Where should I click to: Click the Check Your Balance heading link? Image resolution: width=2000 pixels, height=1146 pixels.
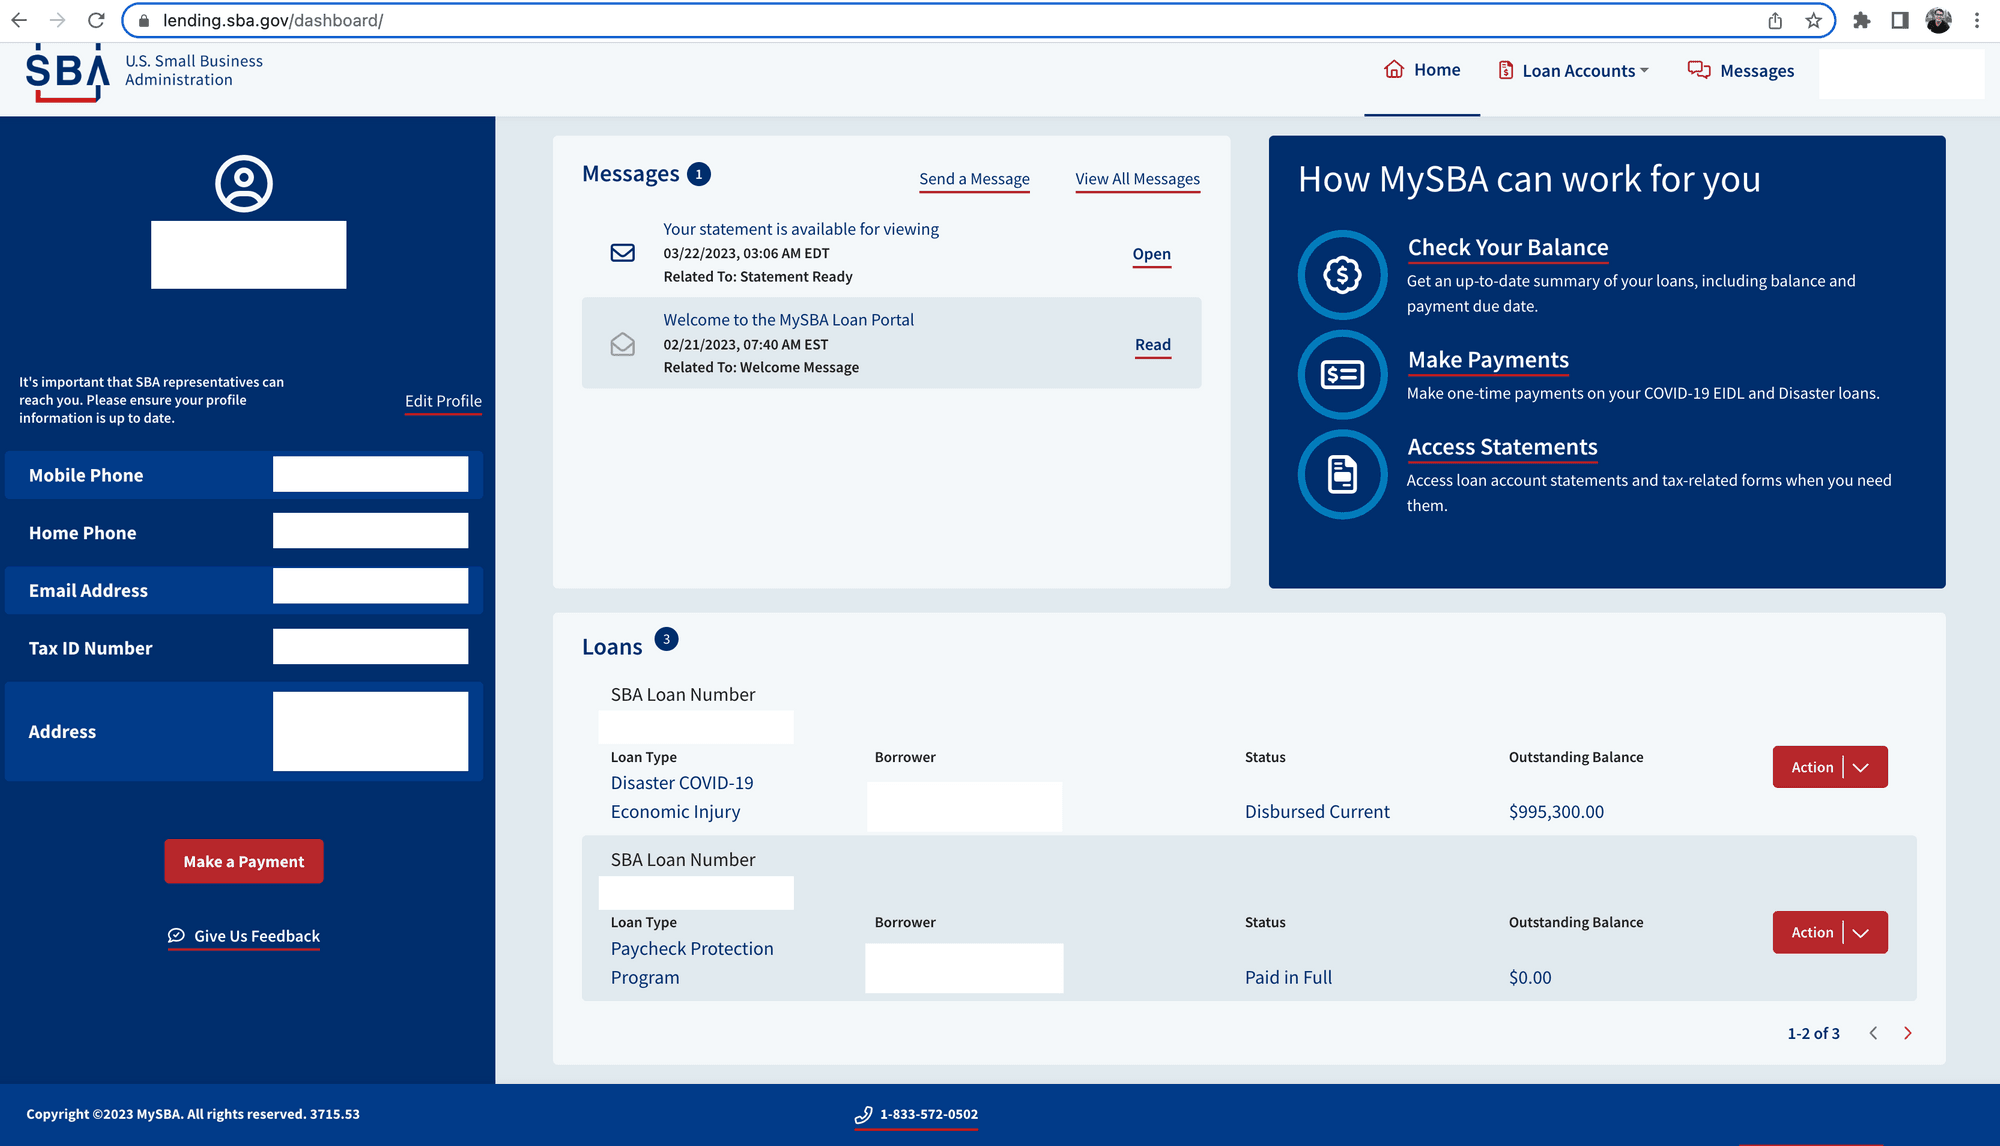coord(1508,247)
